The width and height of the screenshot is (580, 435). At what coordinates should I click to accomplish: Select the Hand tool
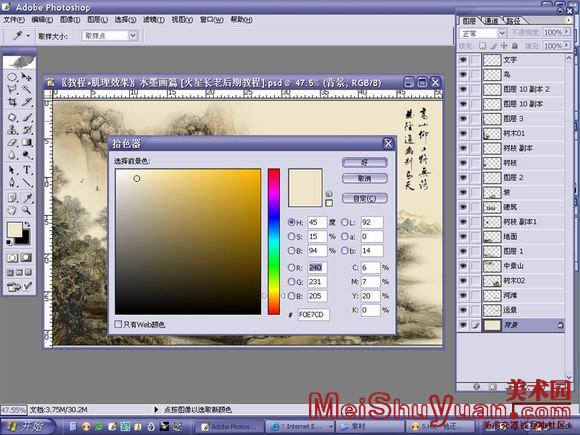[x=12, y=210]
